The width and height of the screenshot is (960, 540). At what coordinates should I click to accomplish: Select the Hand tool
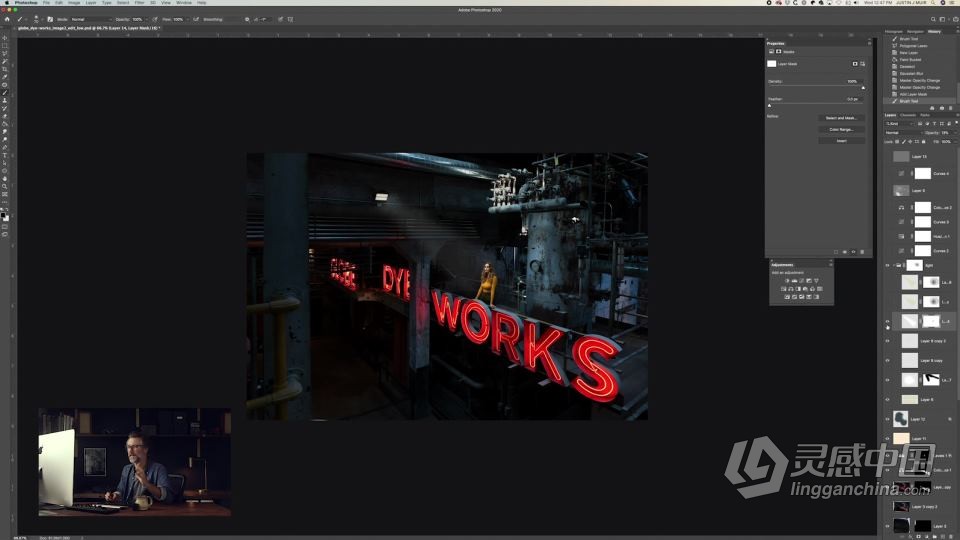(x=5, y=178)
